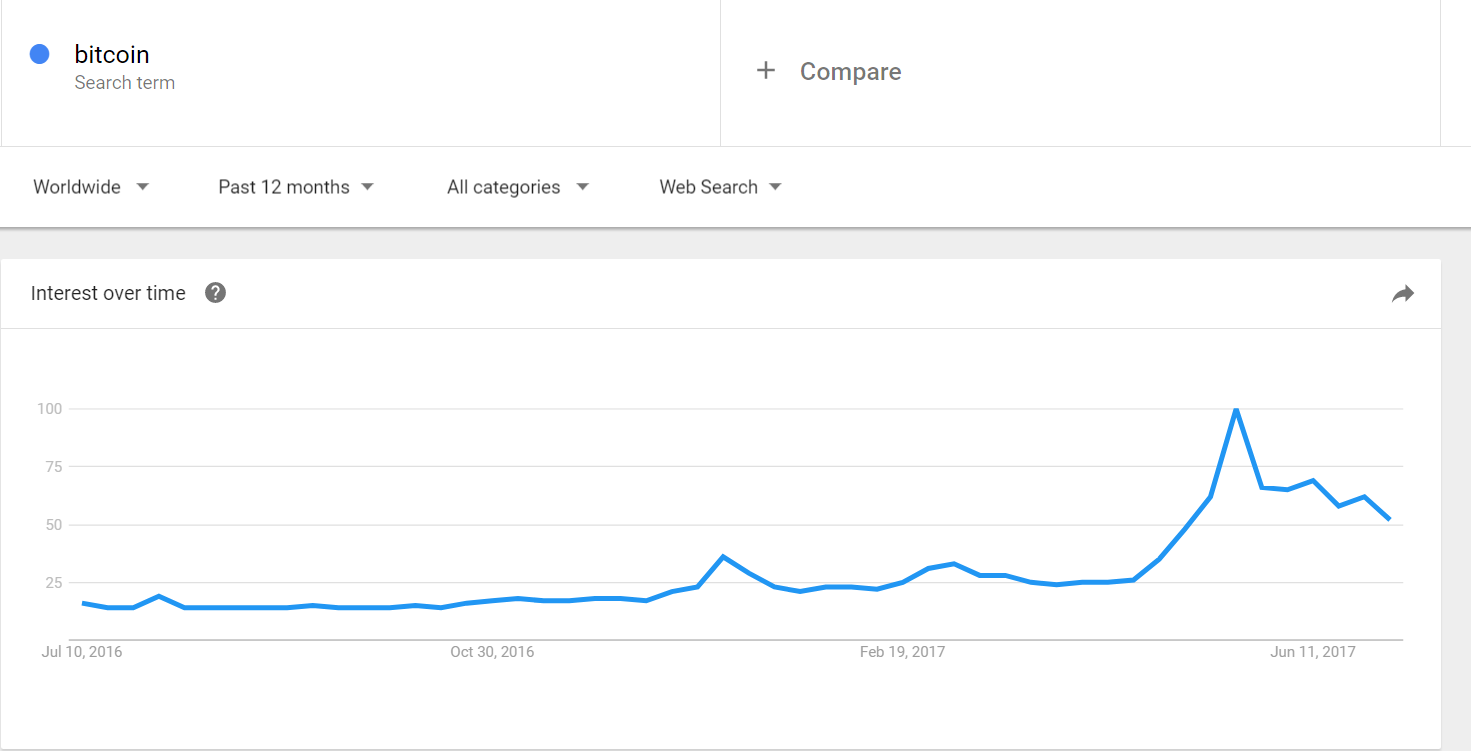Click the Interest over time heading

[x=108, y=293]
